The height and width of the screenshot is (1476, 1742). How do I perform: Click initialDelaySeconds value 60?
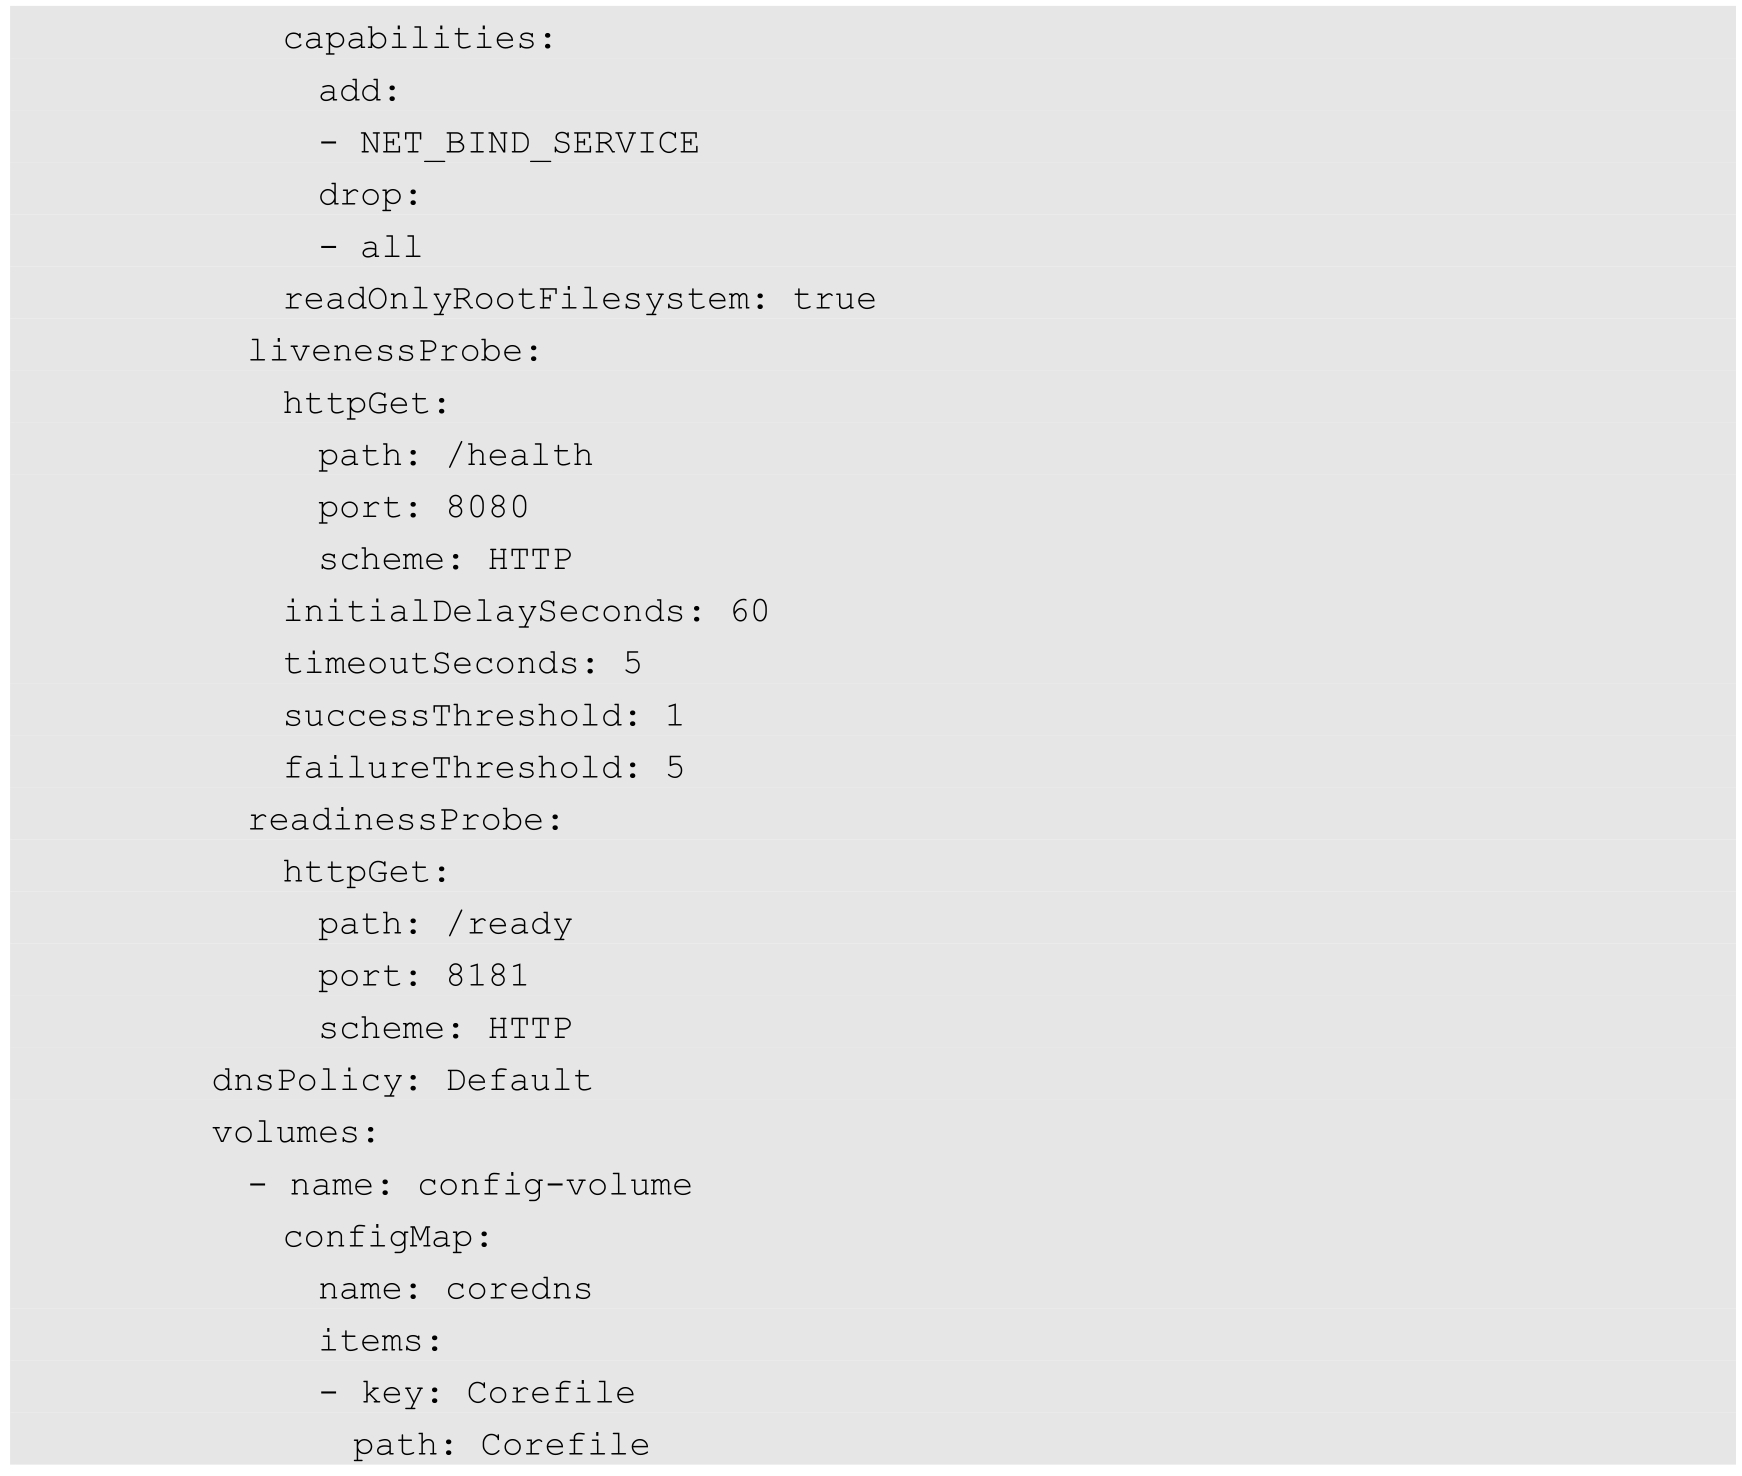tap(749, 611)
